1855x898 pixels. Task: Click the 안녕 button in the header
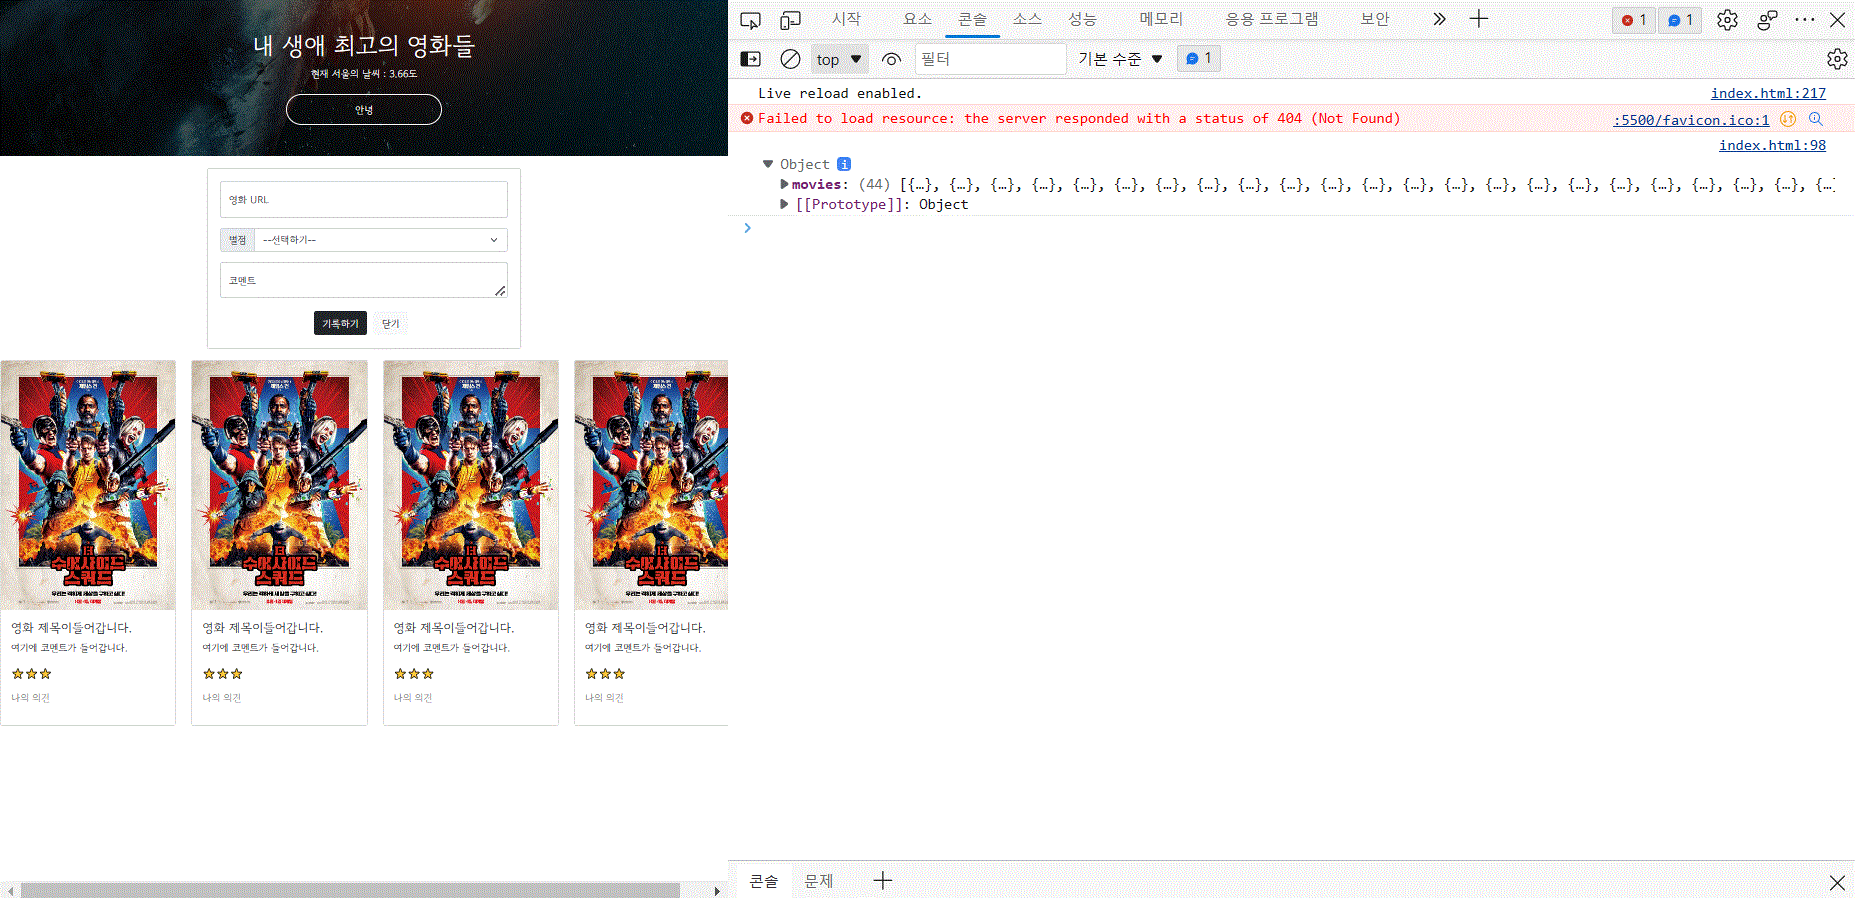pyautogui.click(x=364, y=110)
